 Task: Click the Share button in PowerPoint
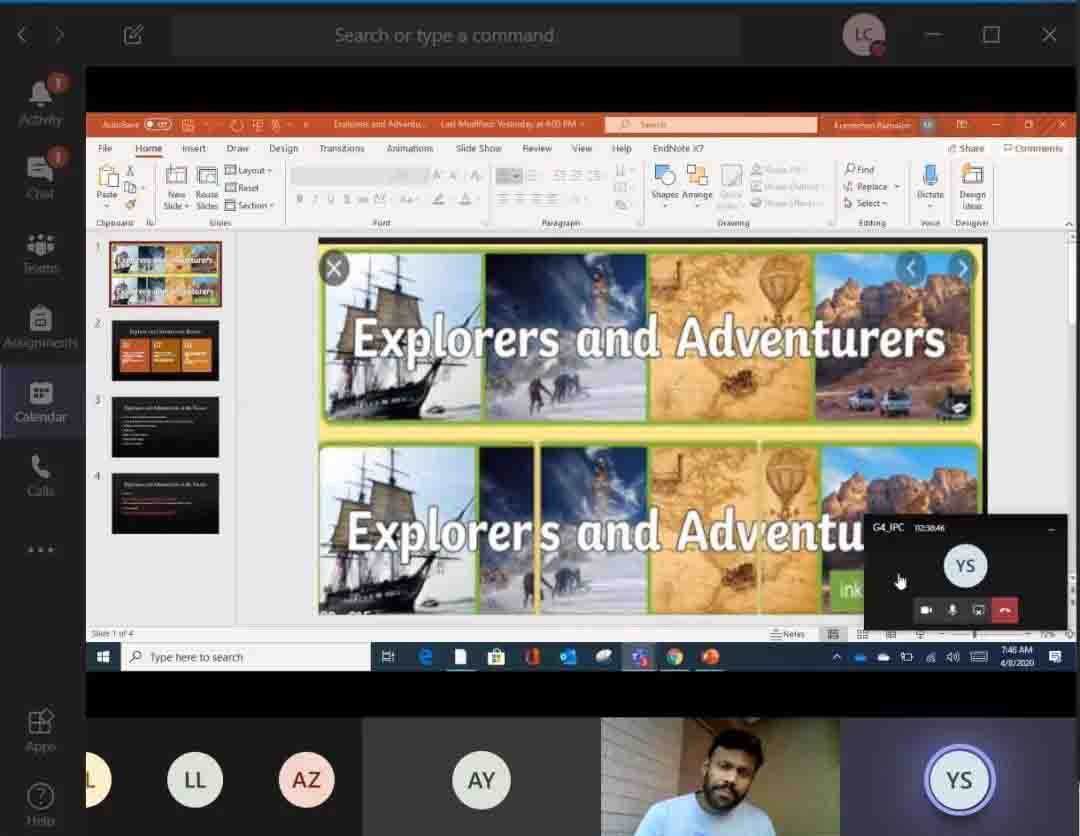tap(965, 149)
